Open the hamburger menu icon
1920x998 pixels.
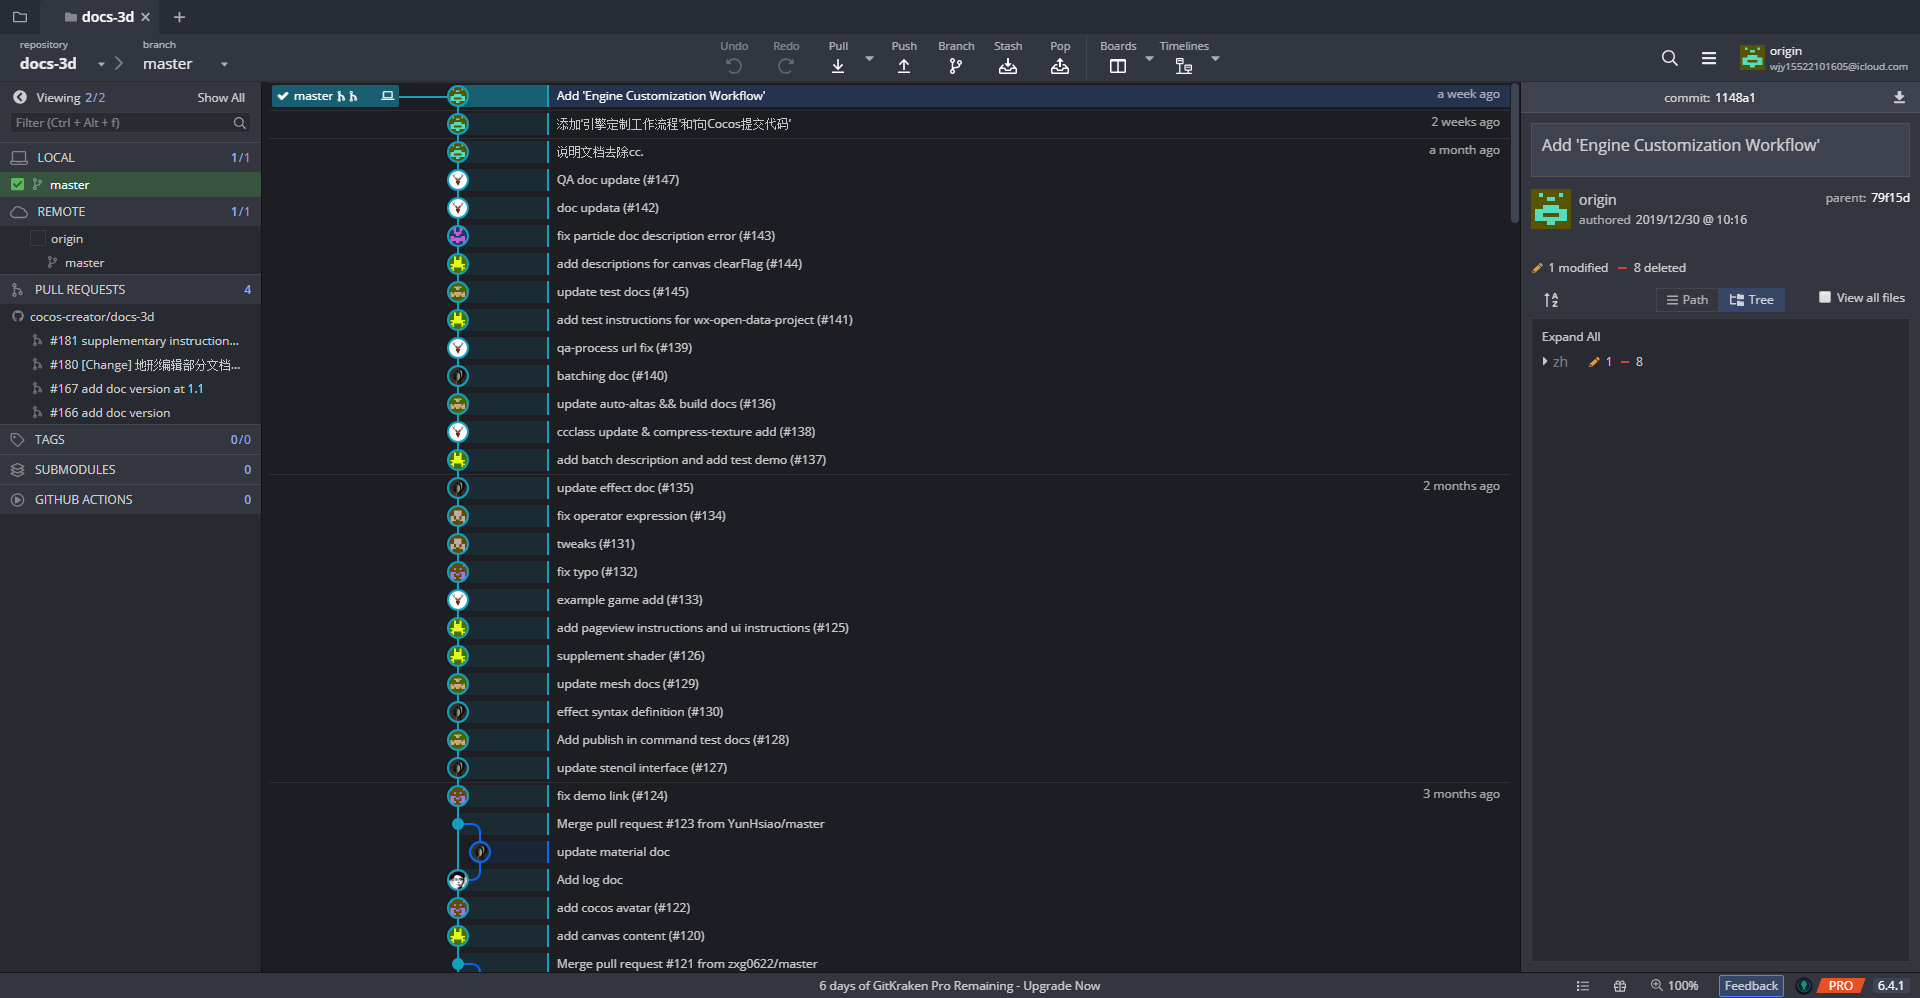tap(1709, 59)
